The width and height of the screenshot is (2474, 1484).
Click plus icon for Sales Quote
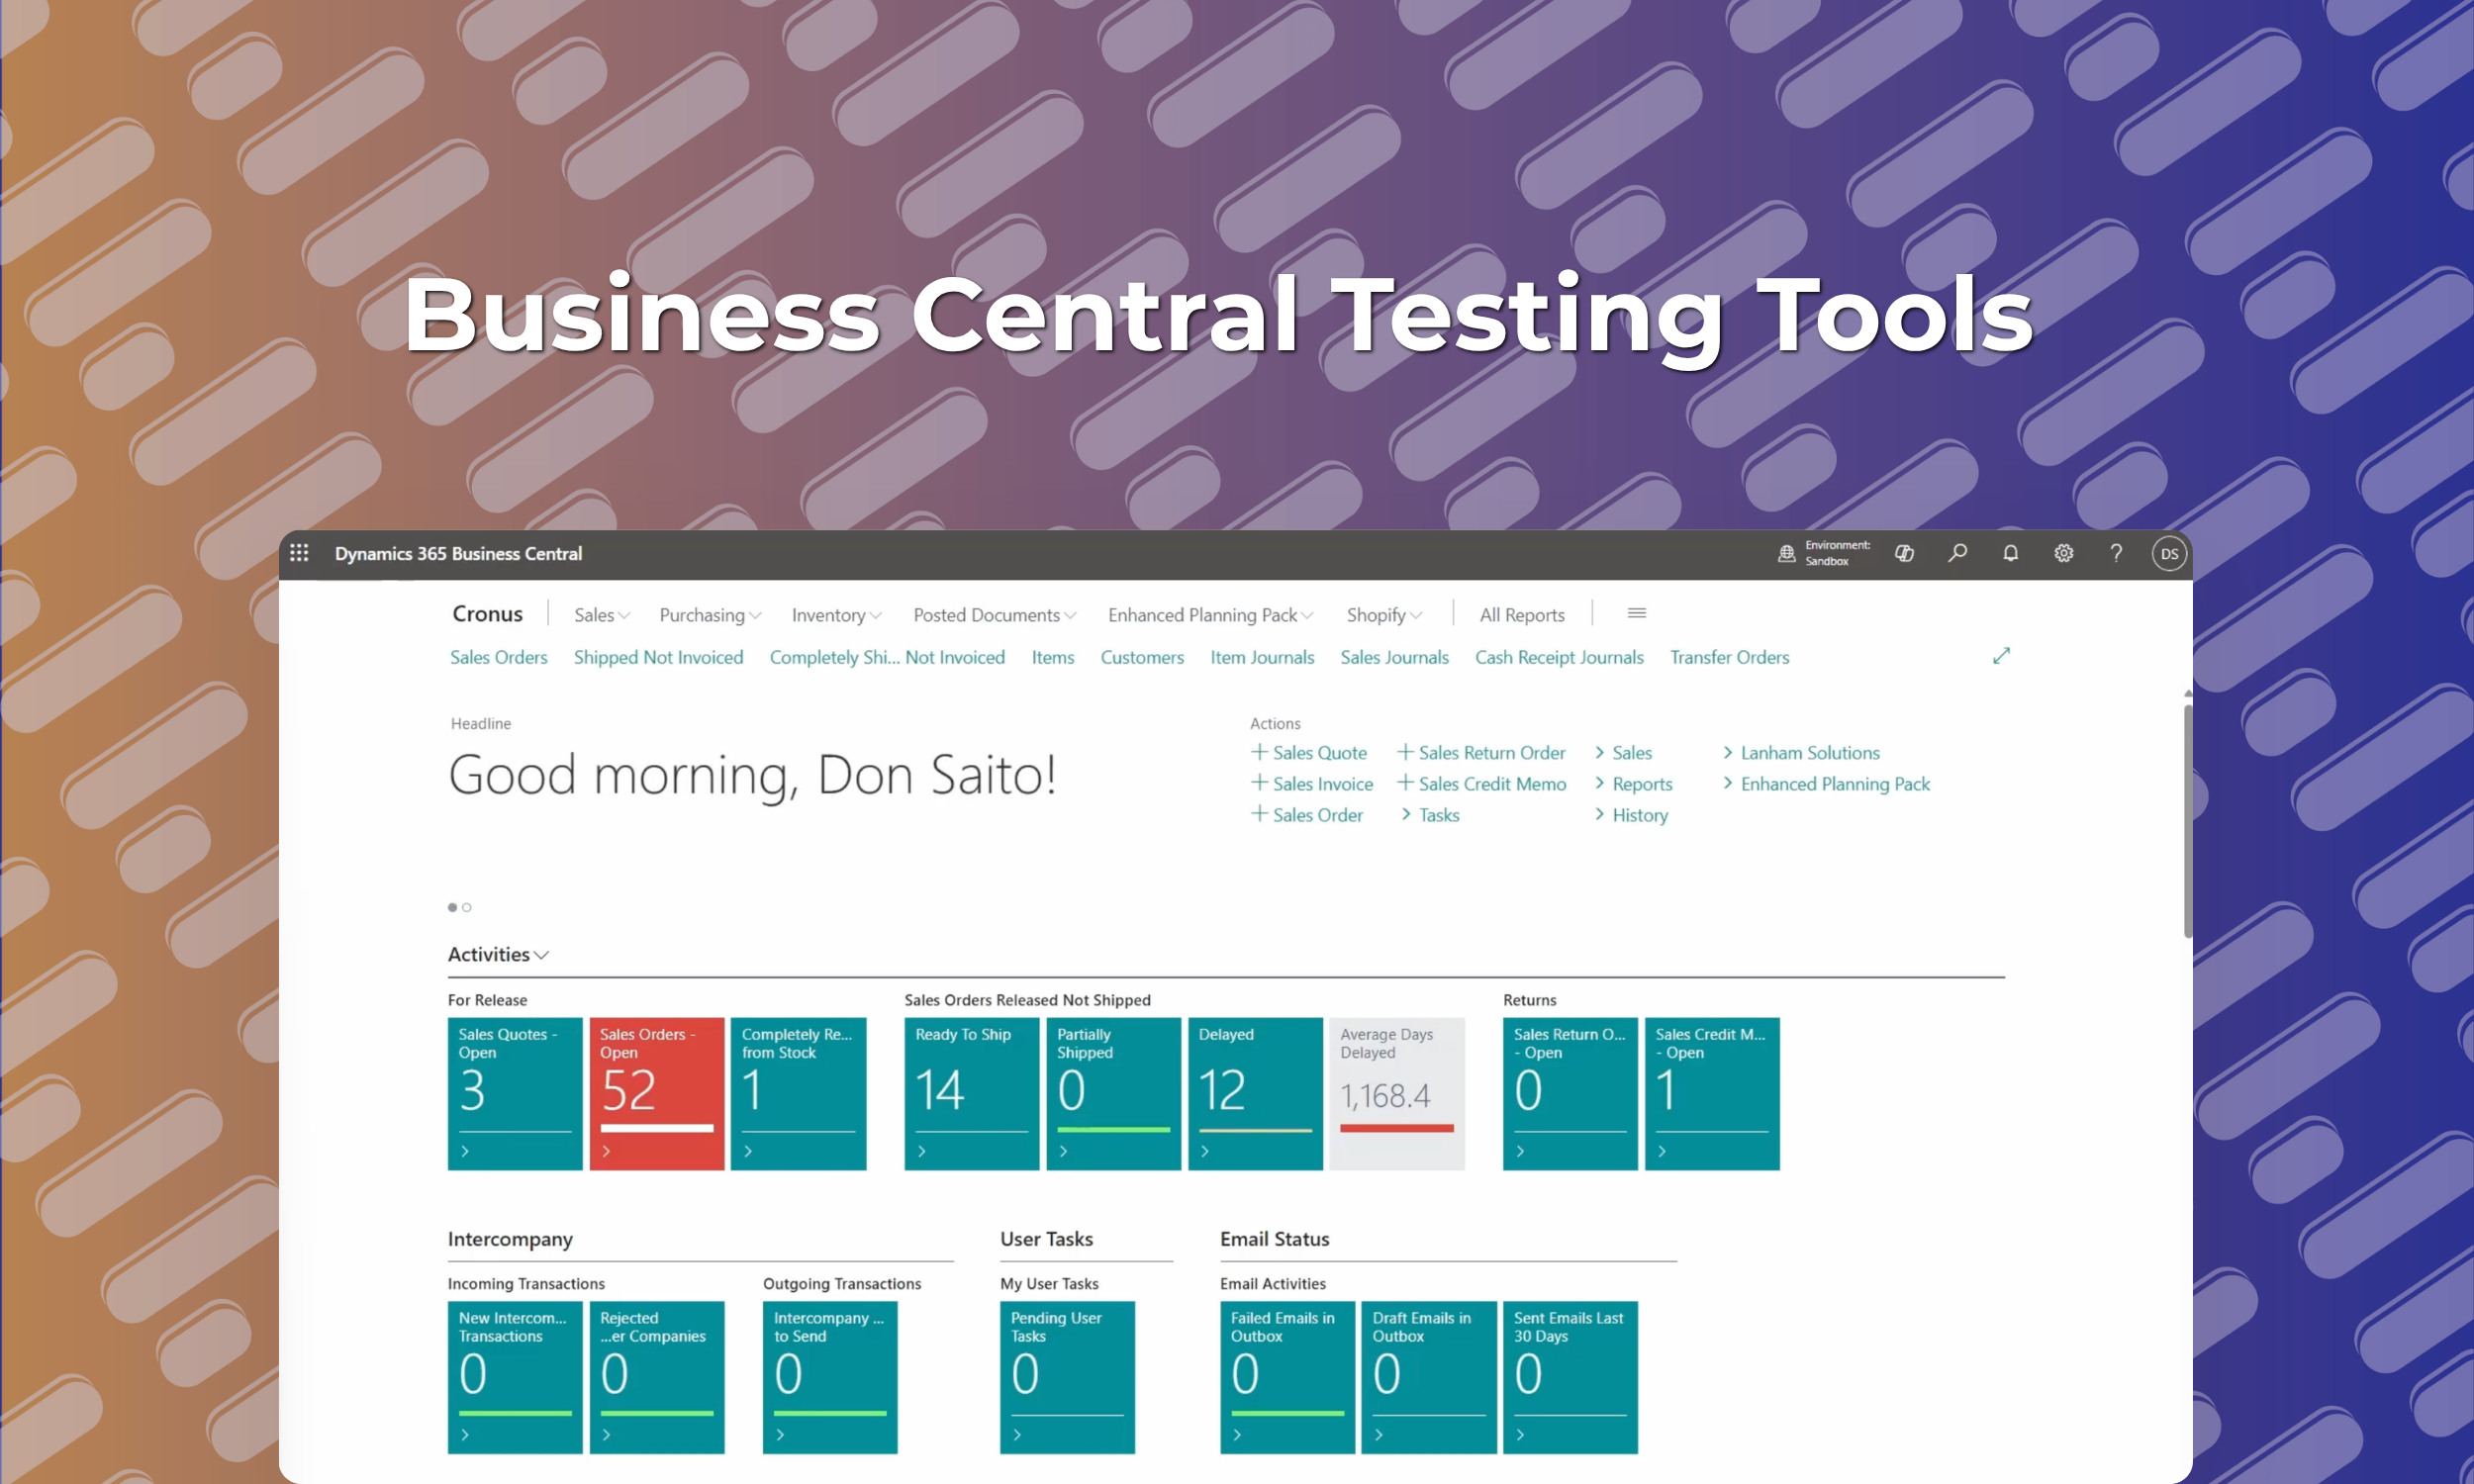(x=1259, y=751)
